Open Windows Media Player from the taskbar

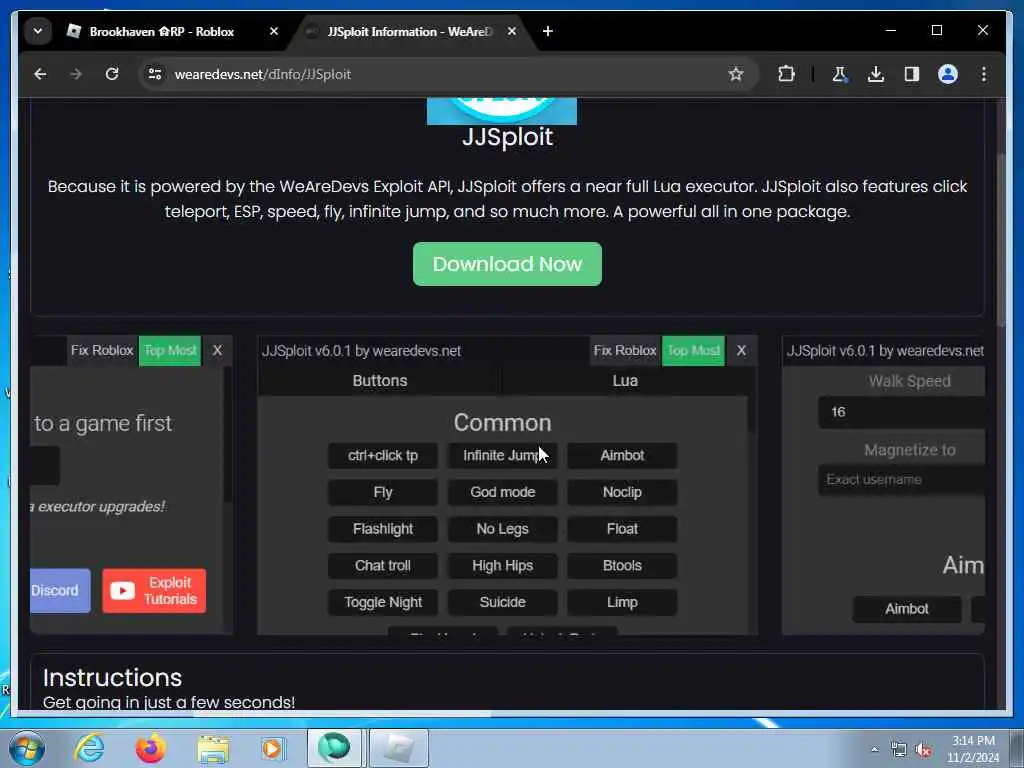[x=273, y=748]
